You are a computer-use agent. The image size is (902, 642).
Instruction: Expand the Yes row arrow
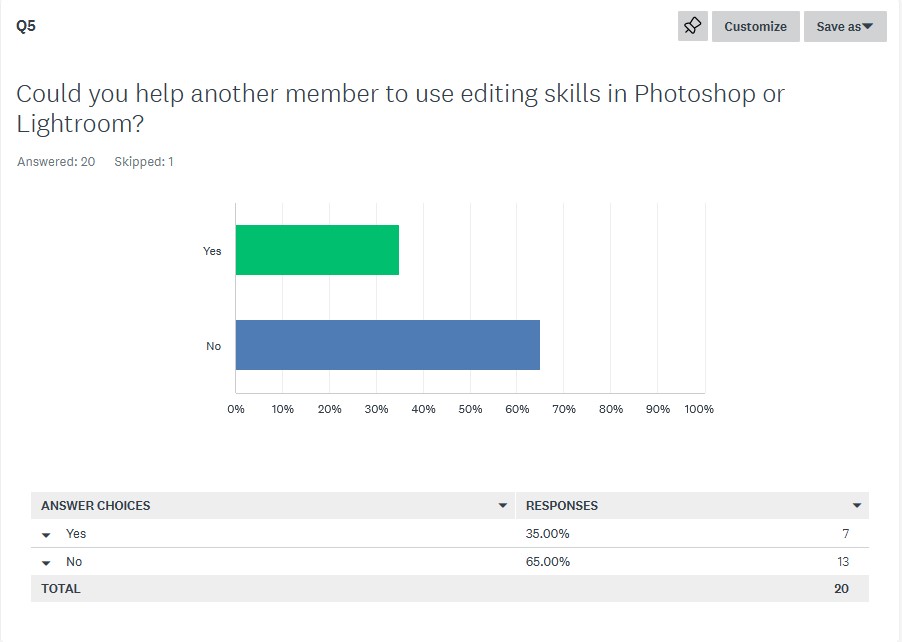tap(46, 535)
